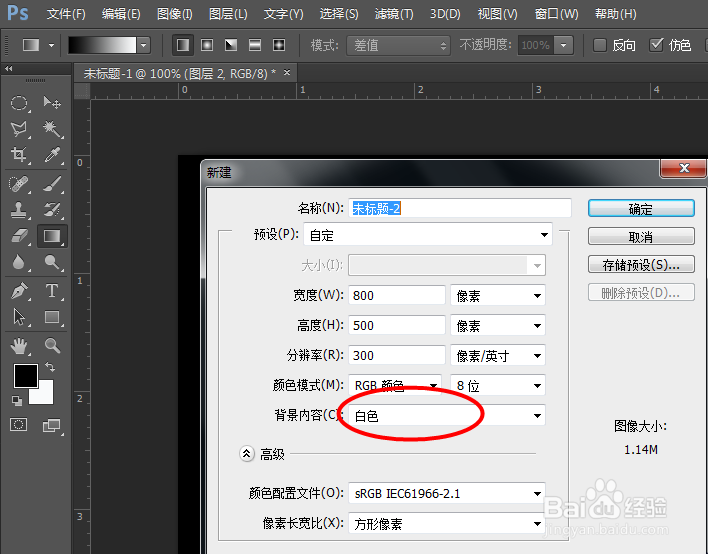The width and height of the screenshot is (708, 554).
Task: Open the 文件(F) menu
Action: 66,14
